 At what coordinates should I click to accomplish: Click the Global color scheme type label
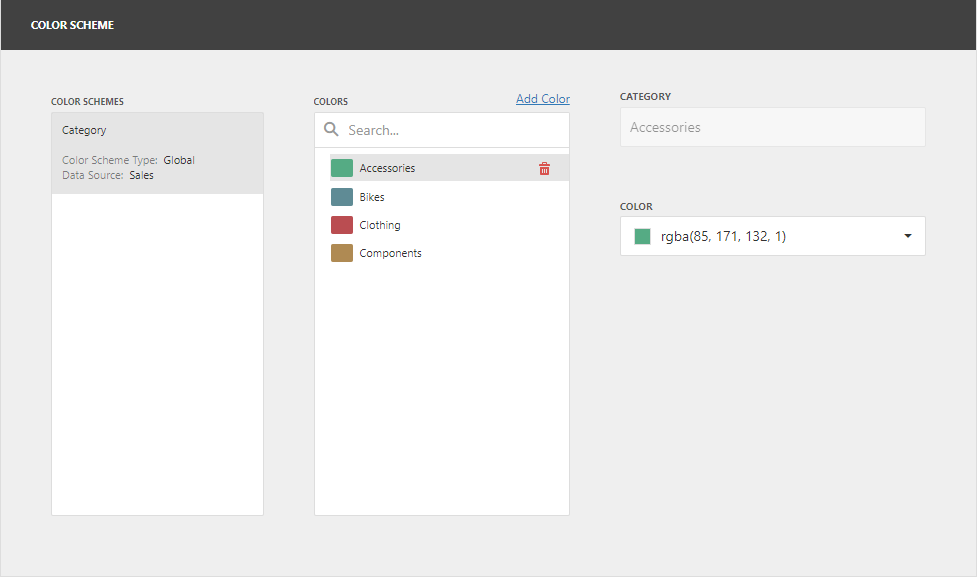pyautogui.click(x=179, y=160)
